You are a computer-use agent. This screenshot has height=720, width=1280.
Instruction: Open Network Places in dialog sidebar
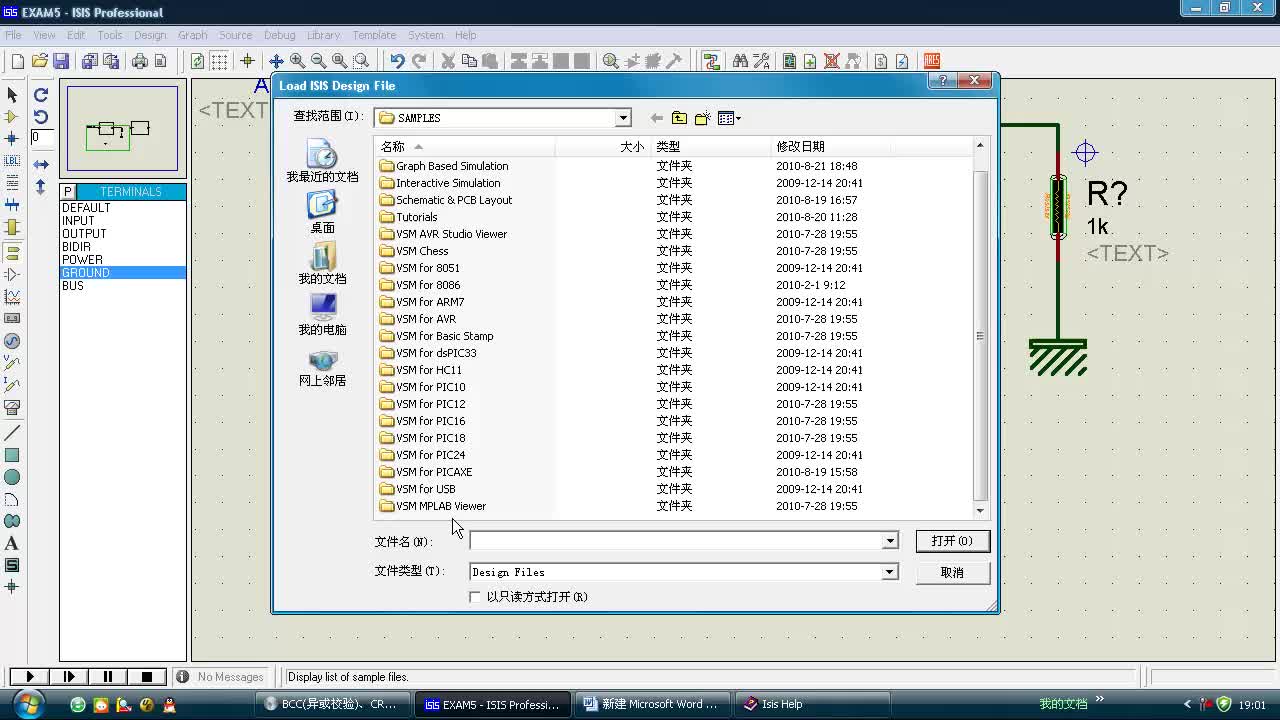click(322, 365)
